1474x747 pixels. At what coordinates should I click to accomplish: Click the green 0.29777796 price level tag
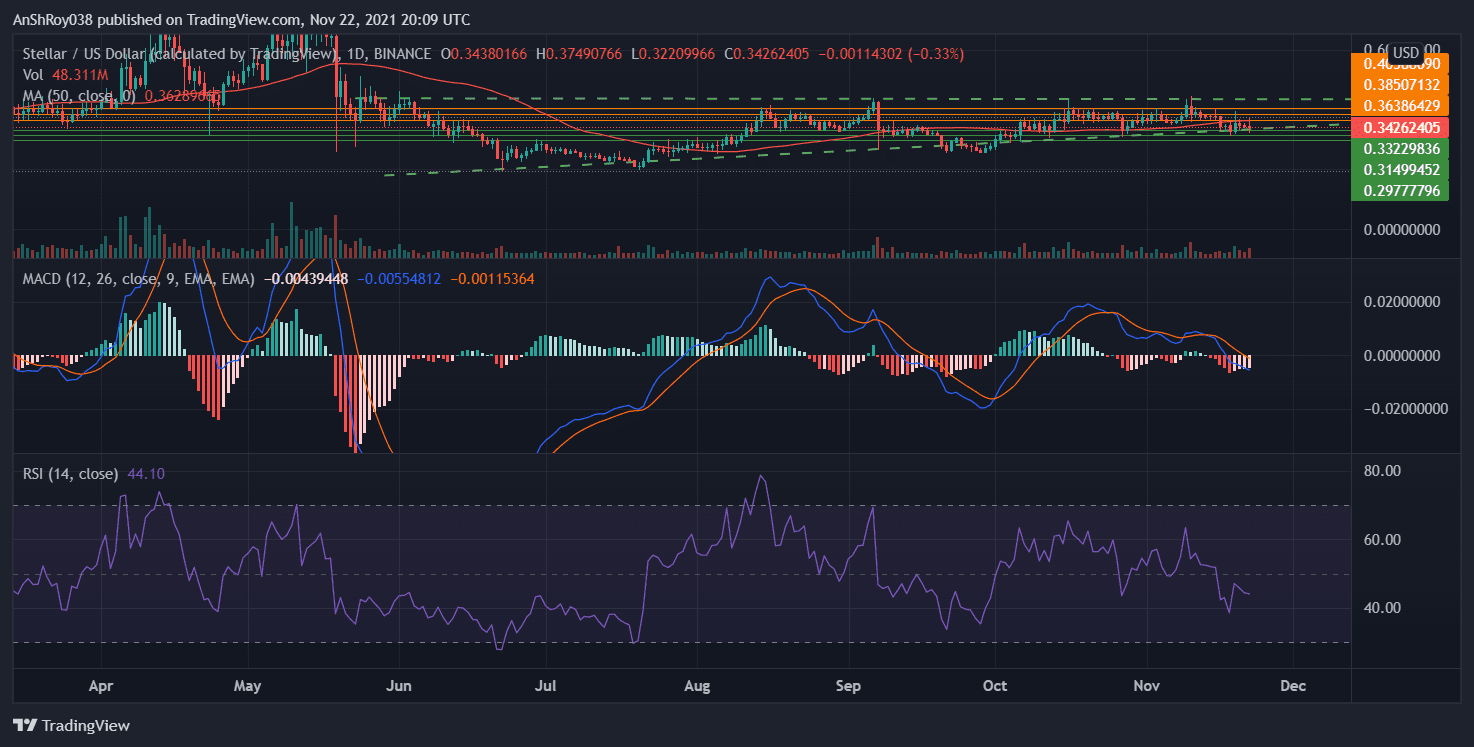[x=1404, y=190]
